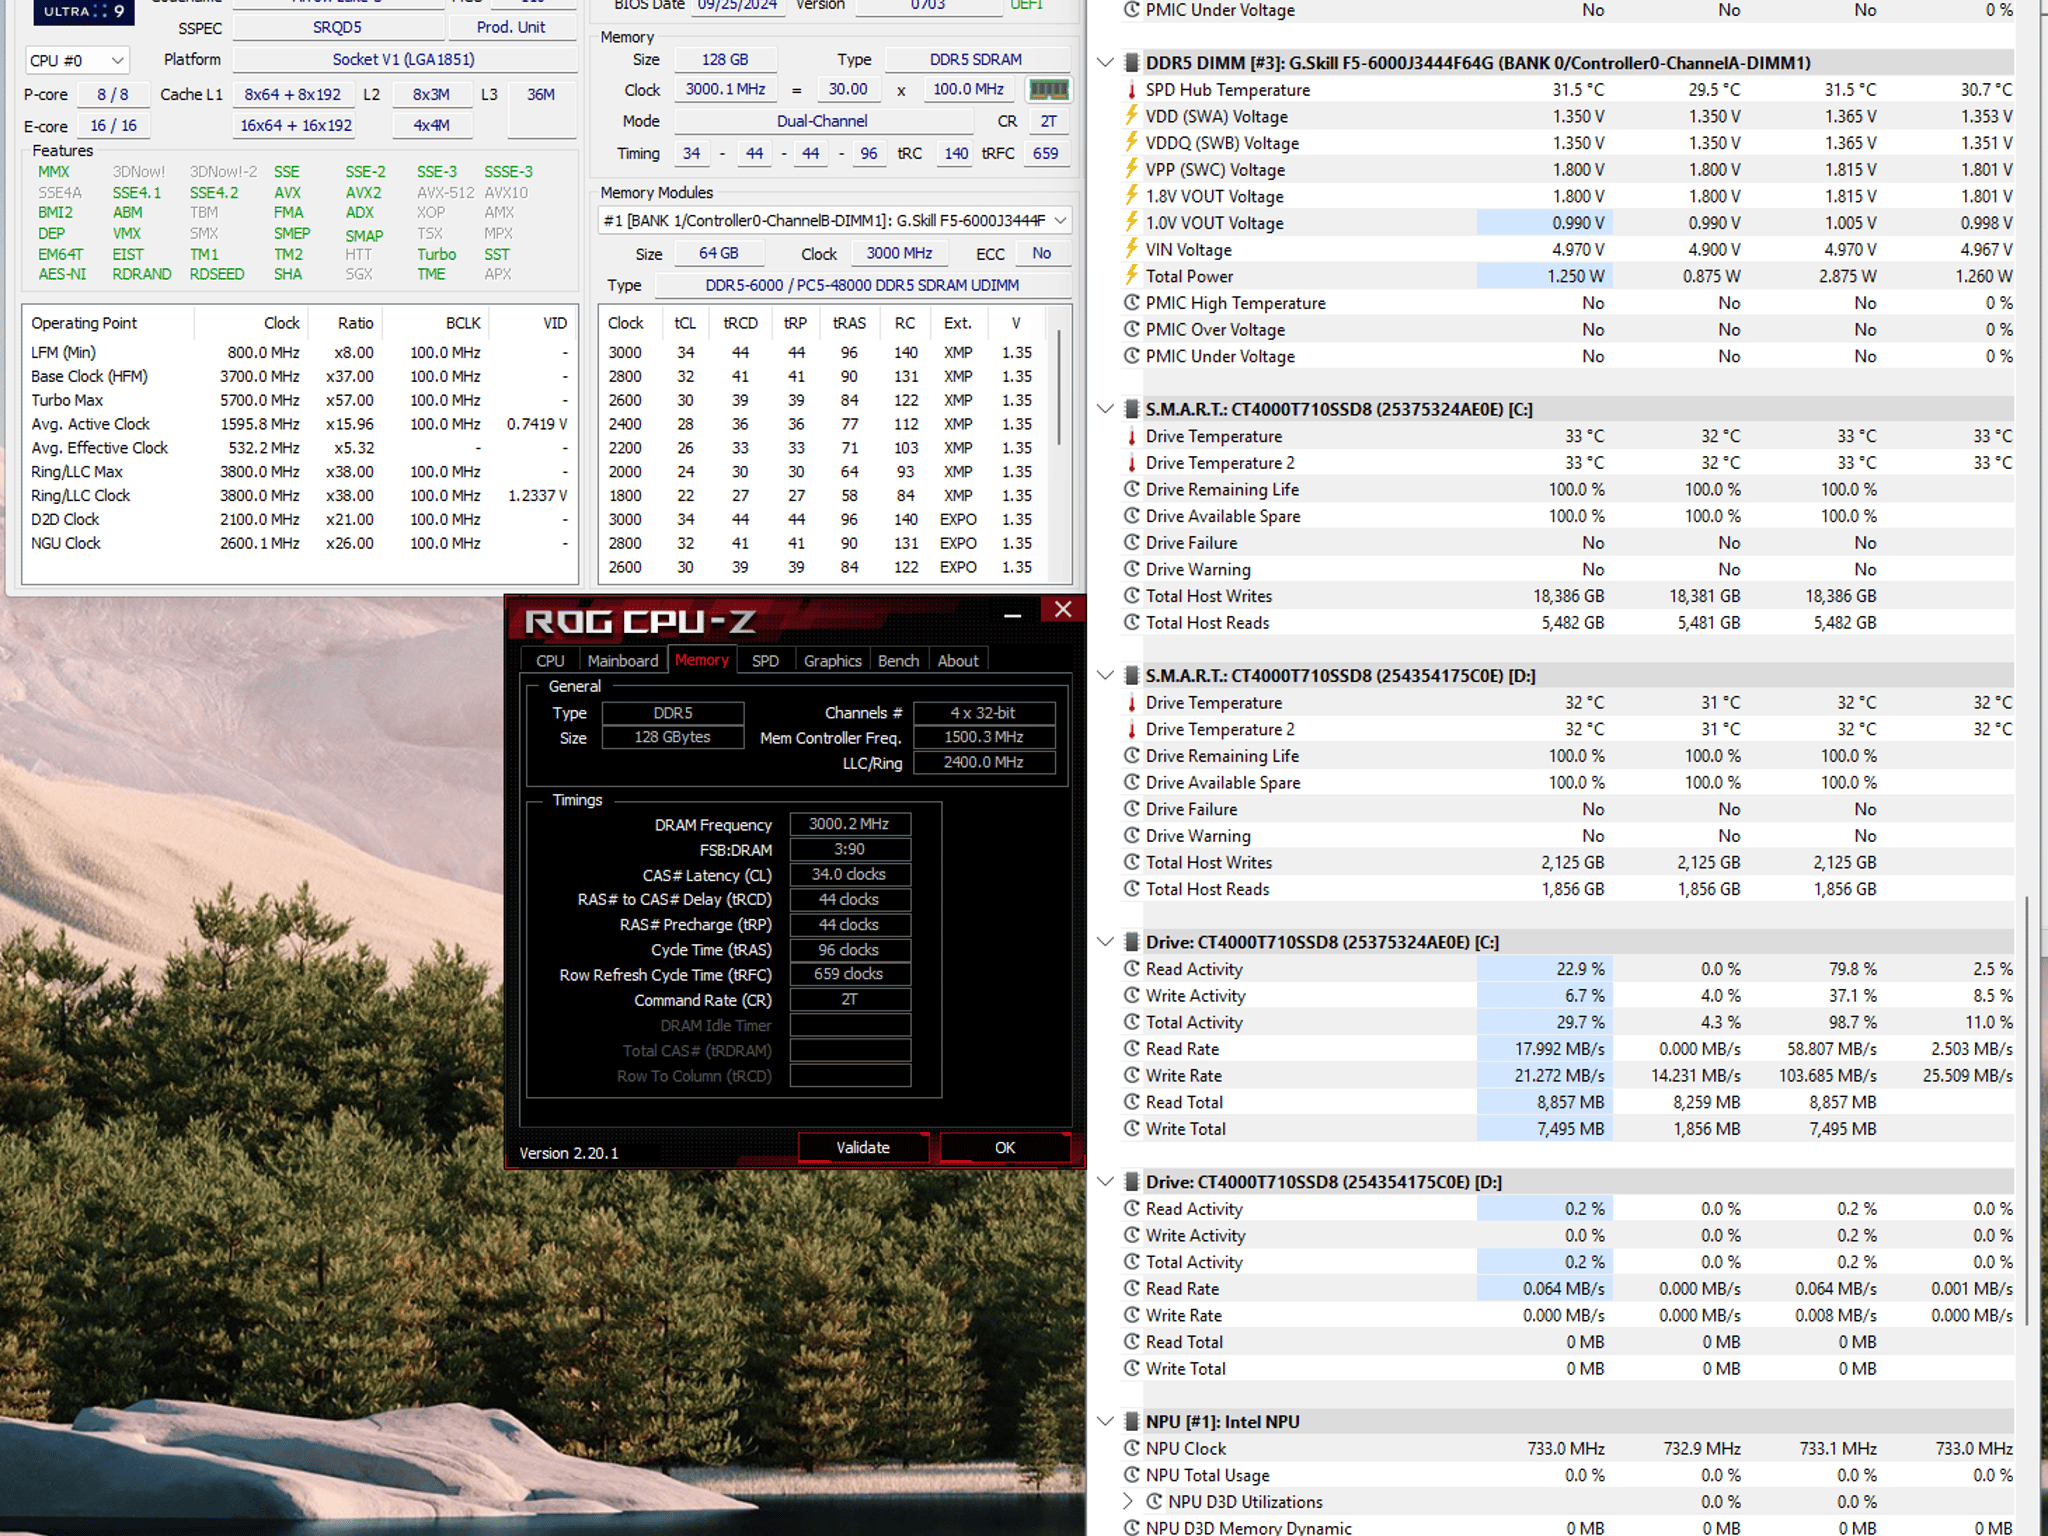Click the sensor list vertical scrollbar
The image size is (2048, 1536).
[x=2026, y=1110]
